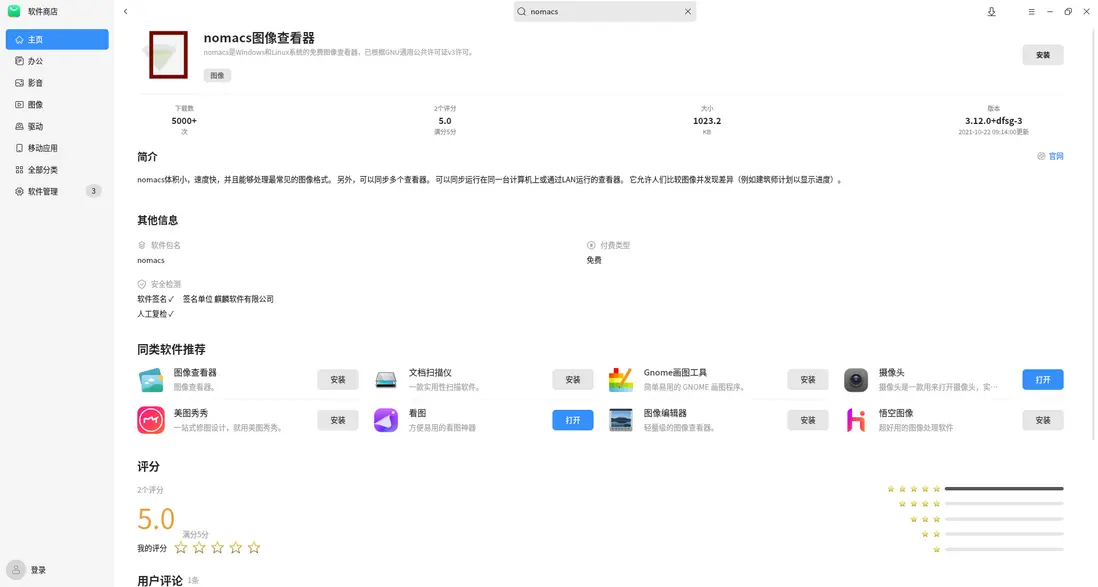Click the 用户评论 heading
Image resolution: width=1098 pixels, height=587 pixels.
(x=160, y=580)
